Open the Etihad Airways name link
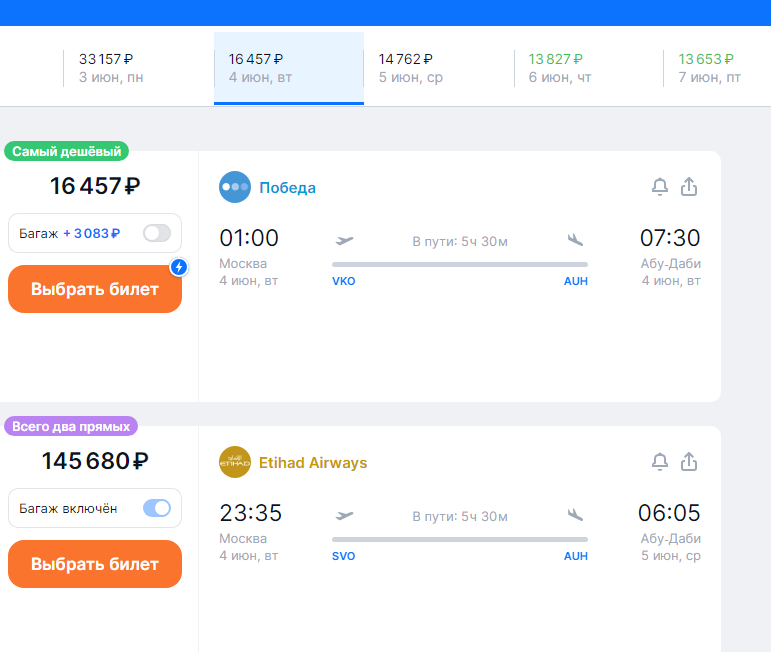Screen dimensions: 771x652 [313, 462]
